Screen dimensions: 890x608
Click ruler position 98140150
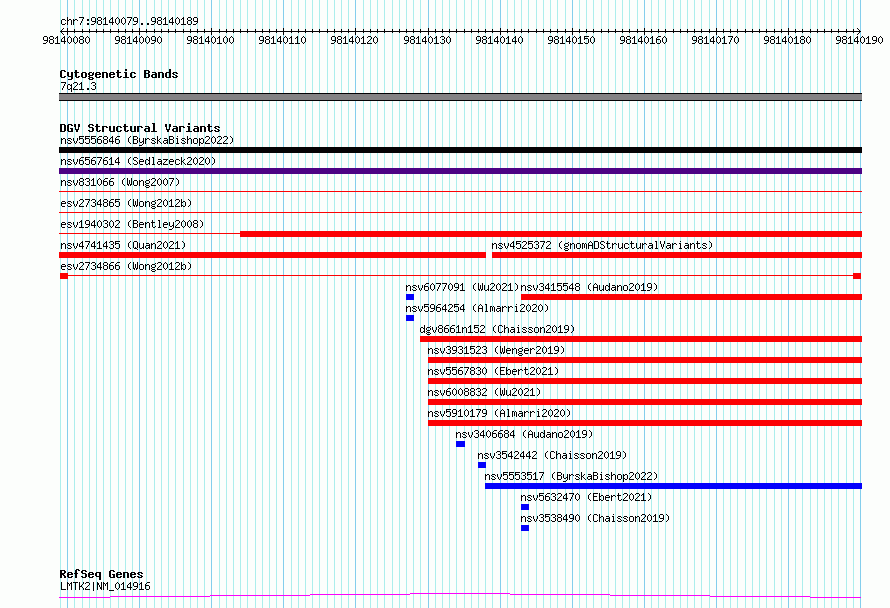(x=572, y=40)
